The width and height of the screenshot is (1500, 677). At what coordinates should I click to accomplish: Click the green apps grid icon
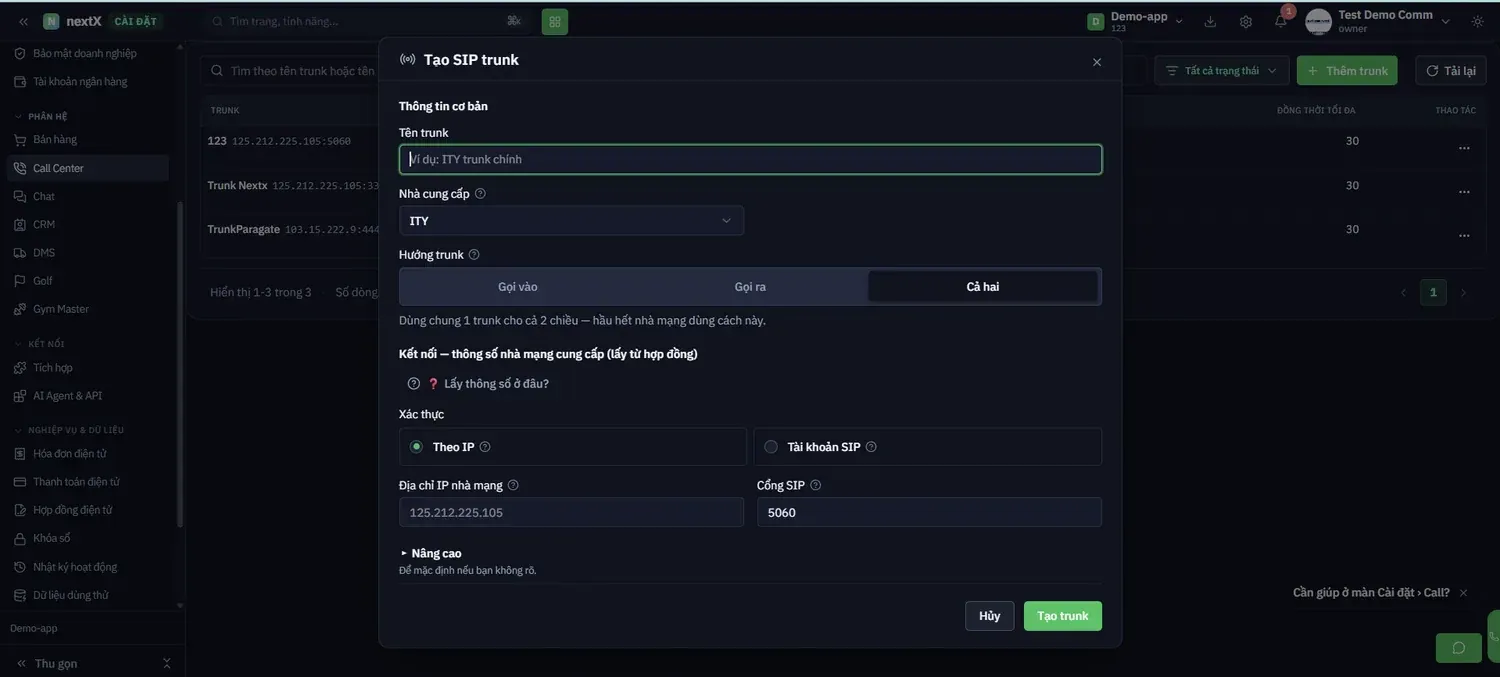coord(555,21)
